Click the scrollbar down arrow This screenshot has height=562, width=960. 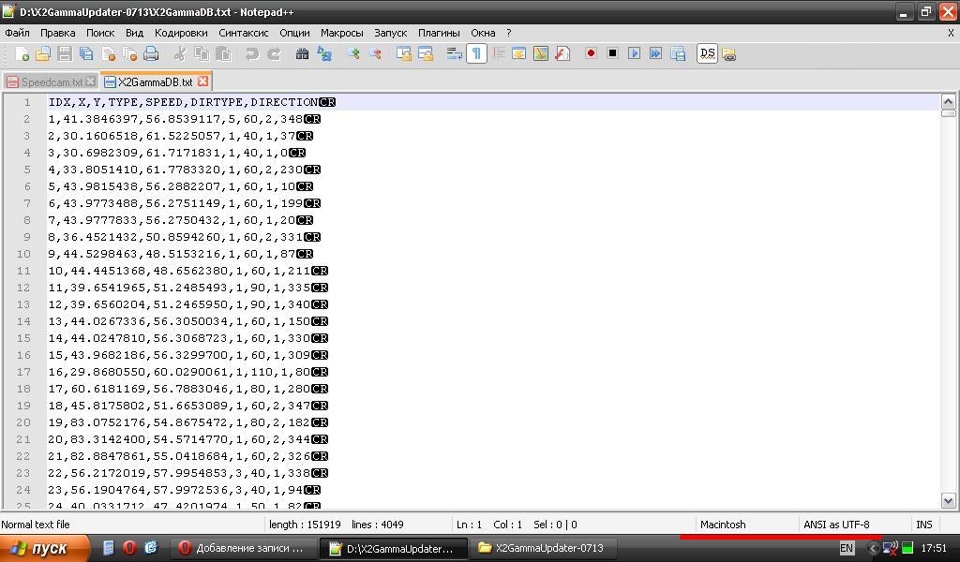point(948,501)
